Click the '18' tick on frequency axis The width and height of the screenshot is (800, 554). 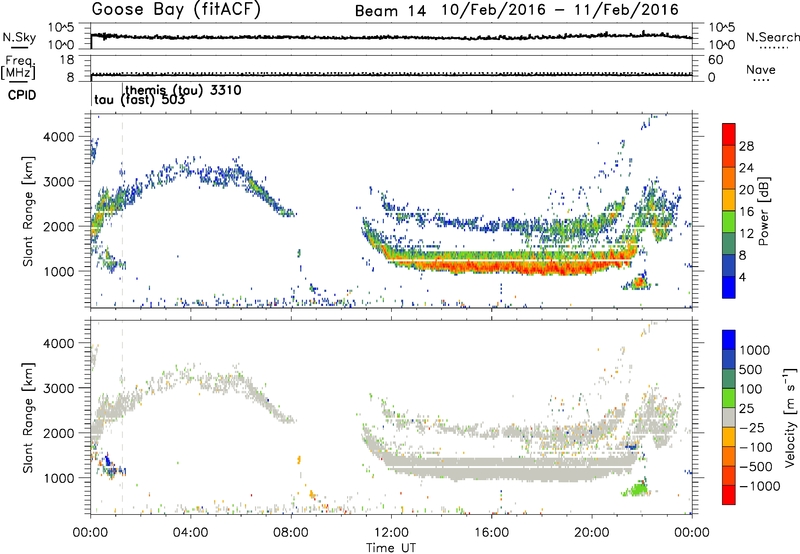(x=67, y=60)
